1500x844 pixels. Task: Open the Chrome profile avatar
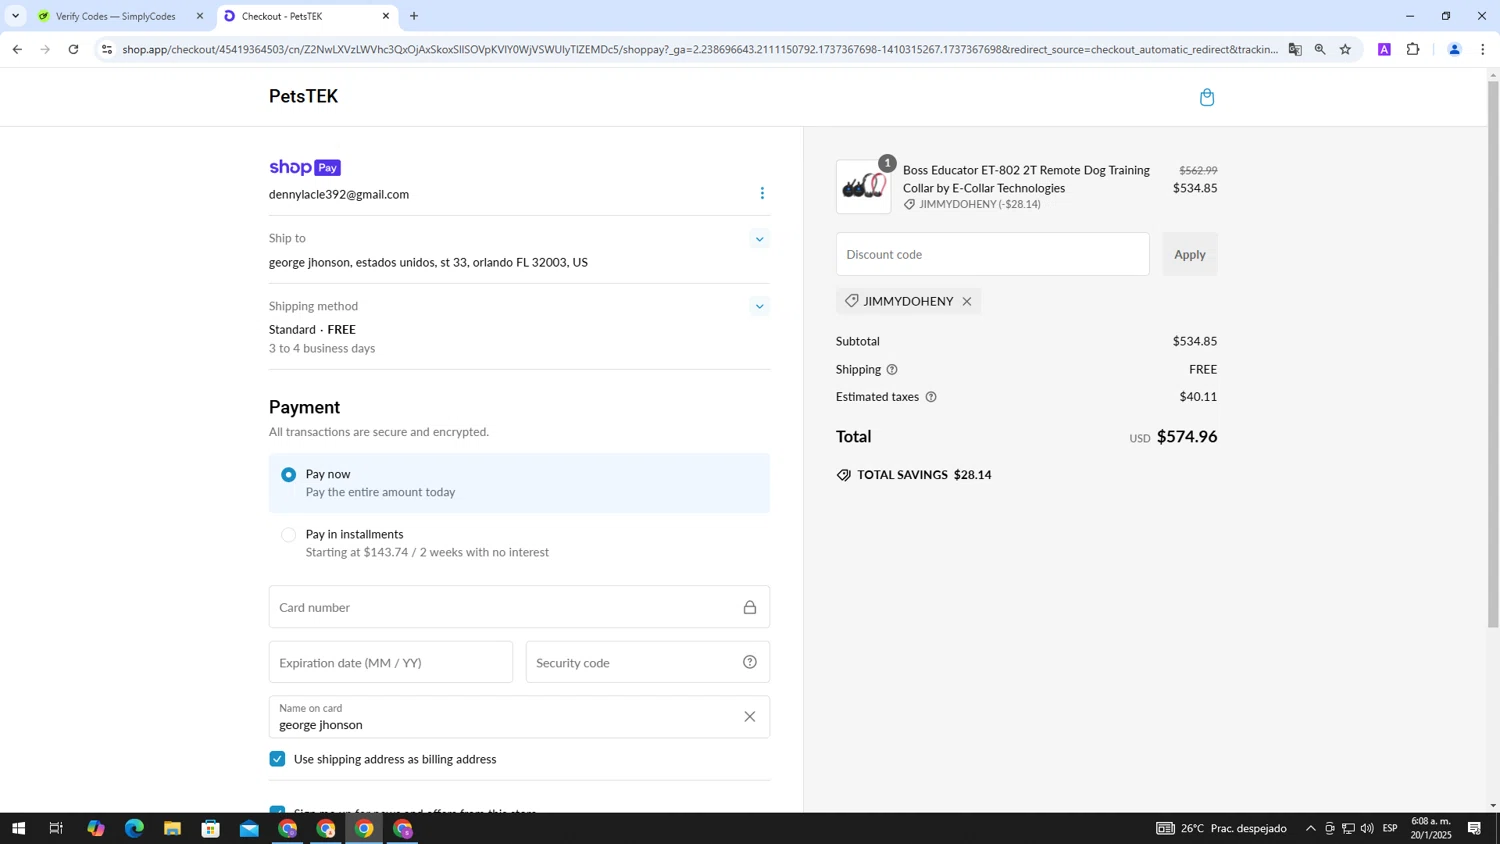[x=1454, y=49]
